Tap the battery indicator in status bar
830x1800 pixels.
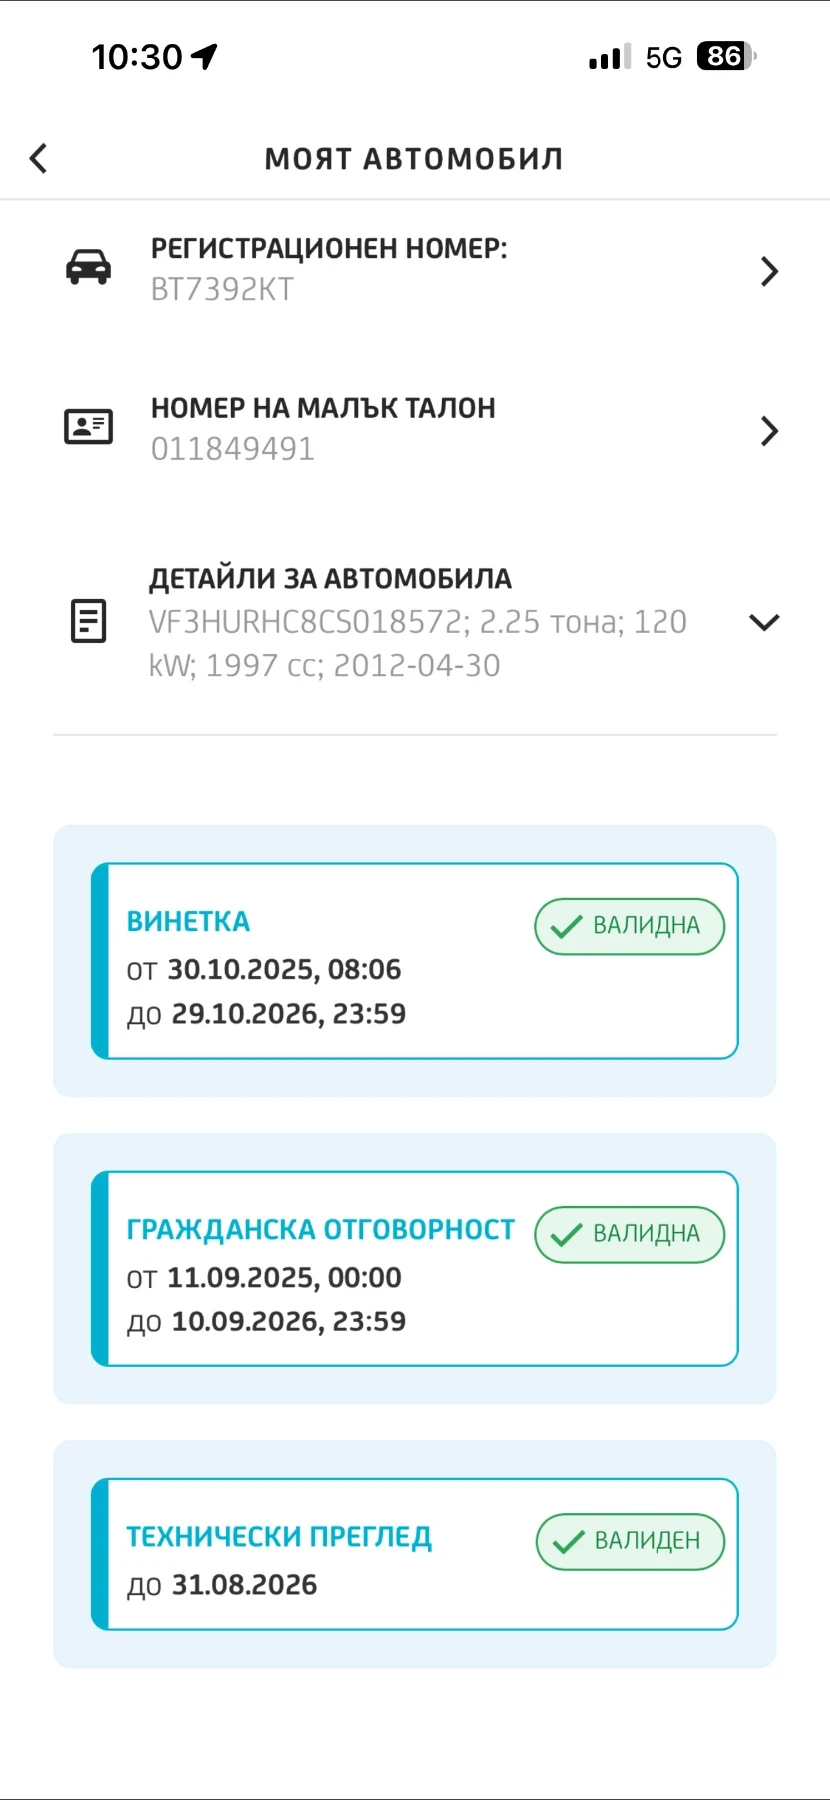[726, 57]
